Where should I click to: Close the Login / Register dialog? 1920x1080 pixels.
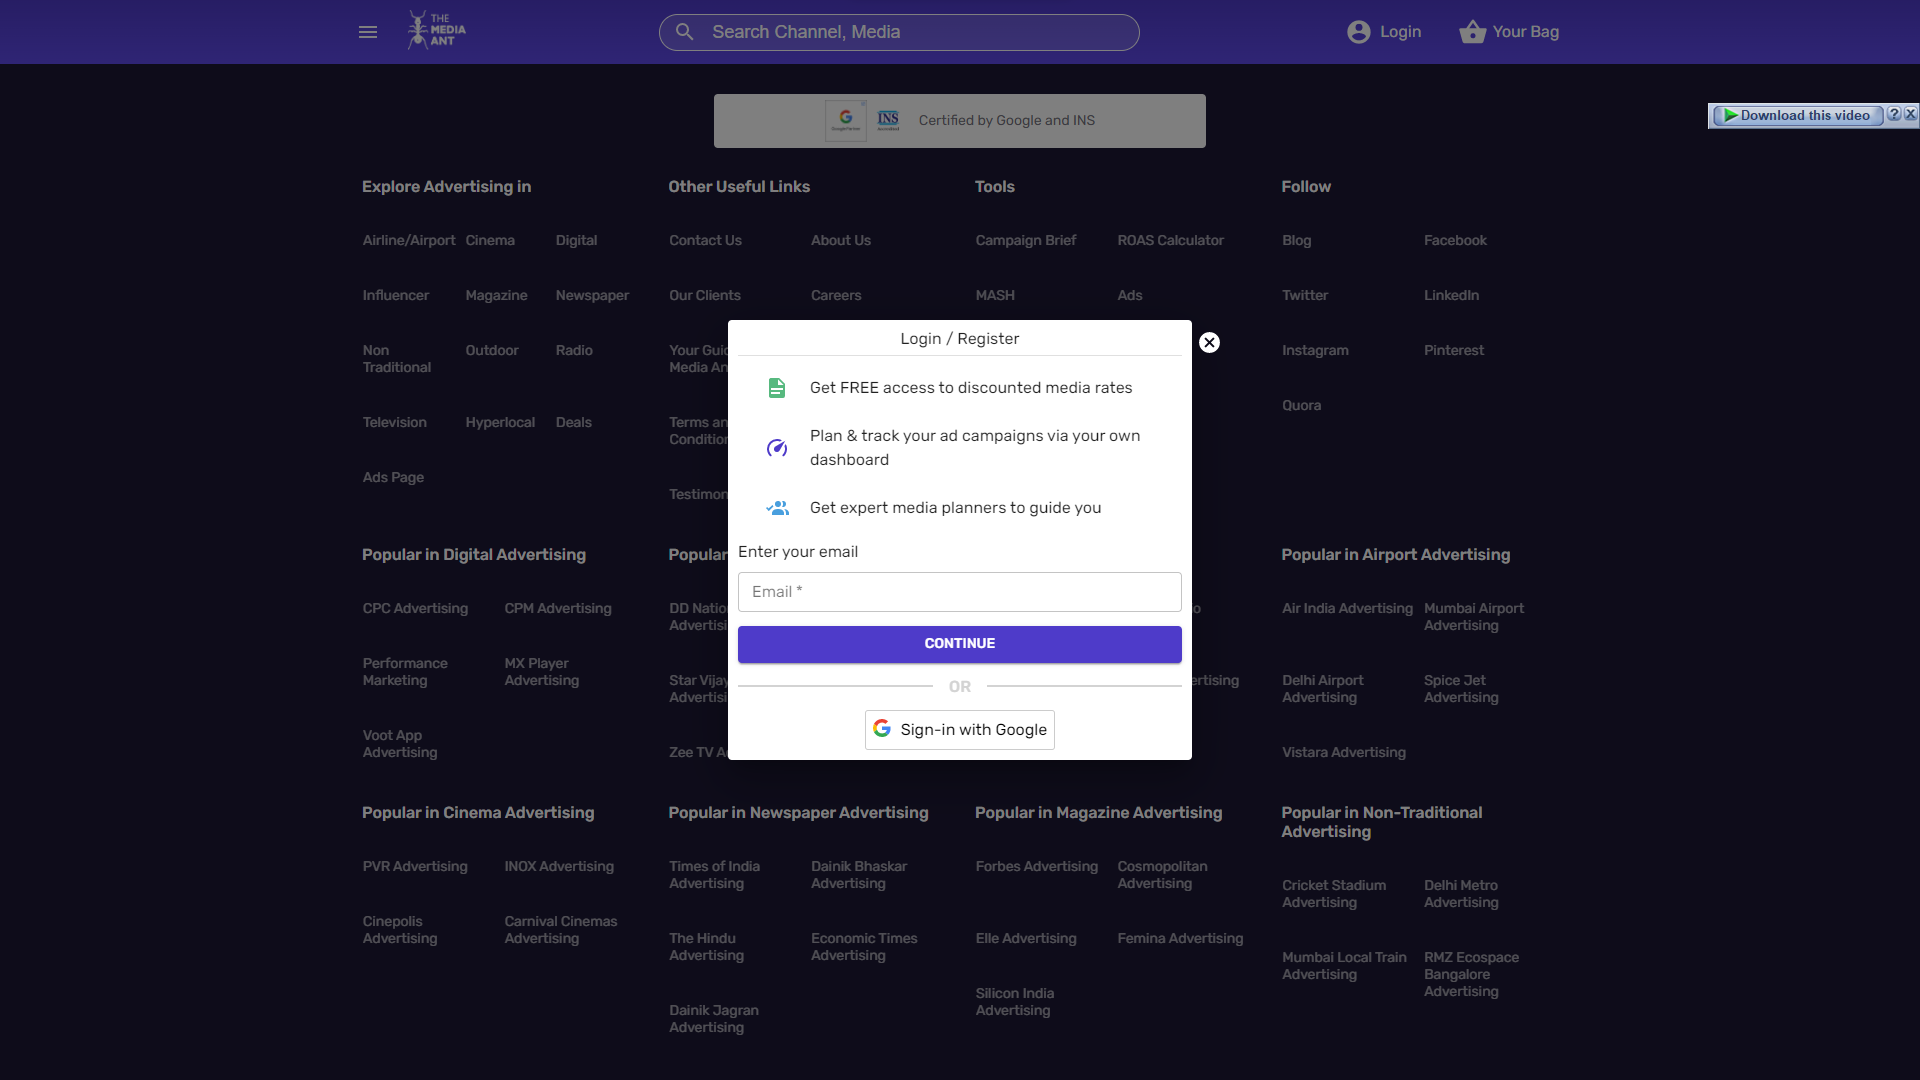1209,343
